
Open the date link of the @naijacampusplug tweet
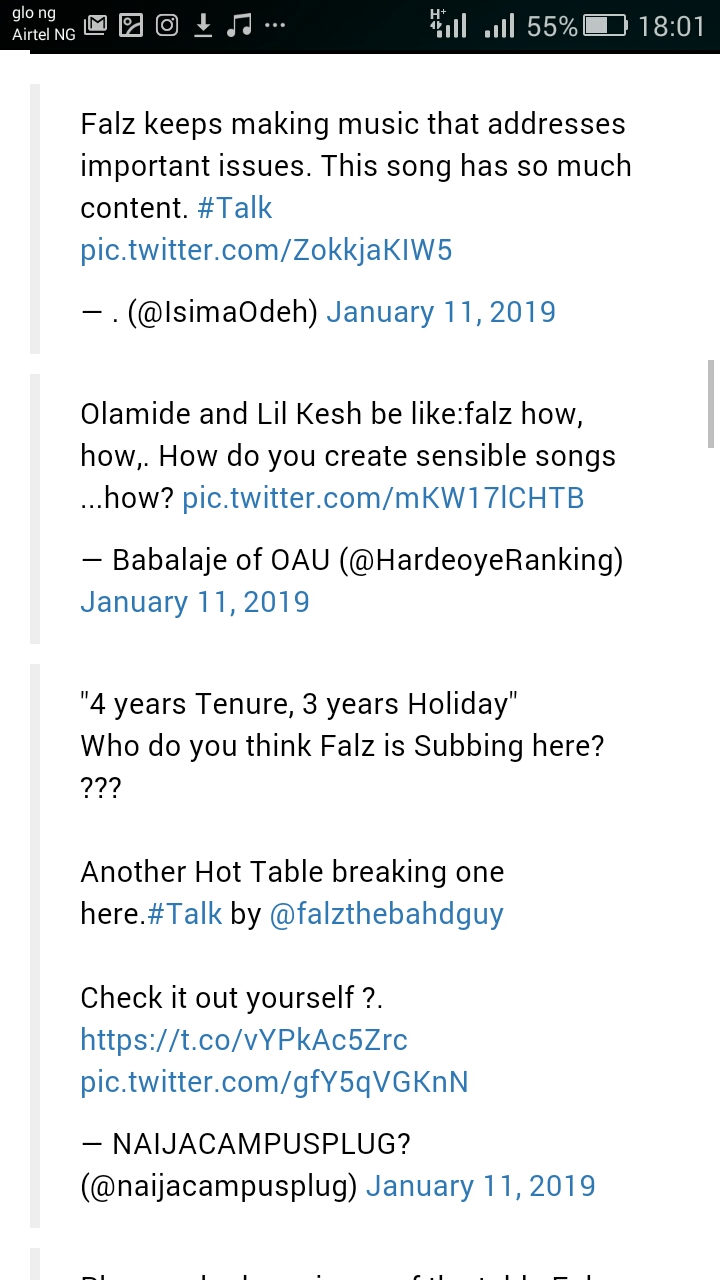pyautogui.click(x=480, y=1186)
